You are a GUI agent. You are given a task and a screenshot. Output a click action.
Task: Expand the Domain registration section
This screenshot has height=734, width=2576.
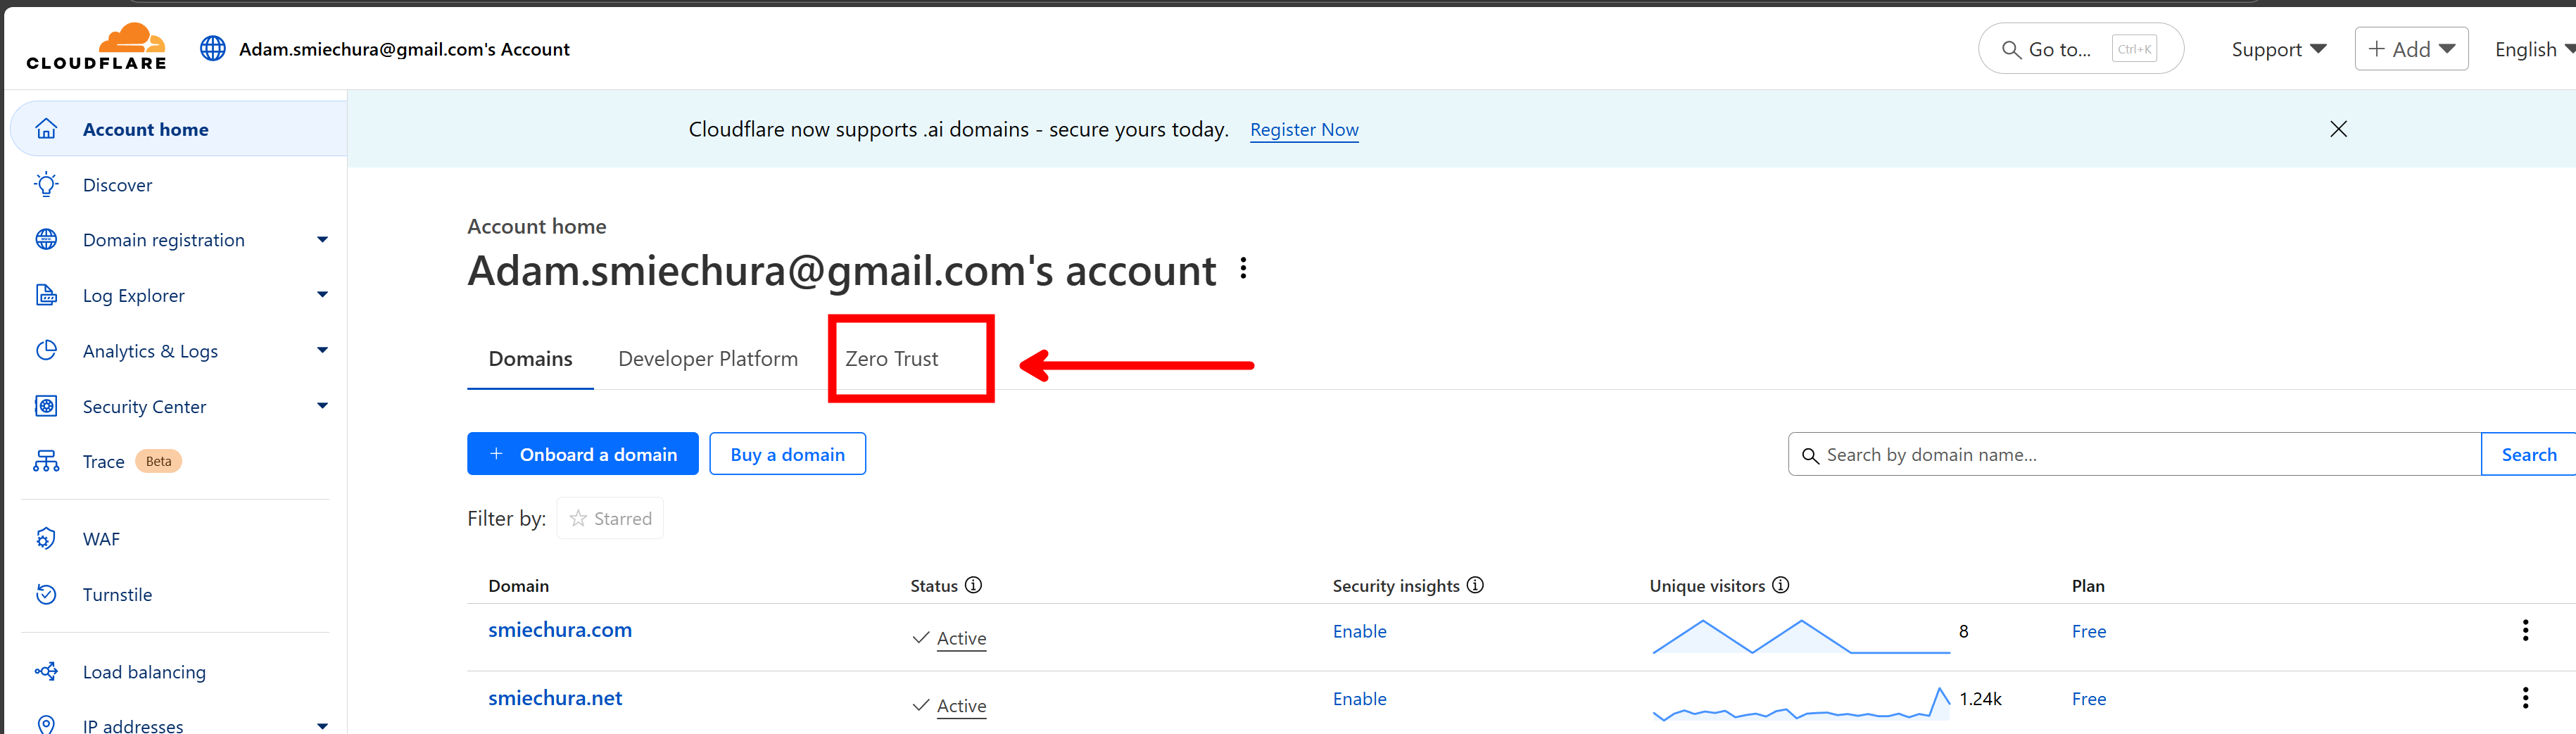coord(321,239)
